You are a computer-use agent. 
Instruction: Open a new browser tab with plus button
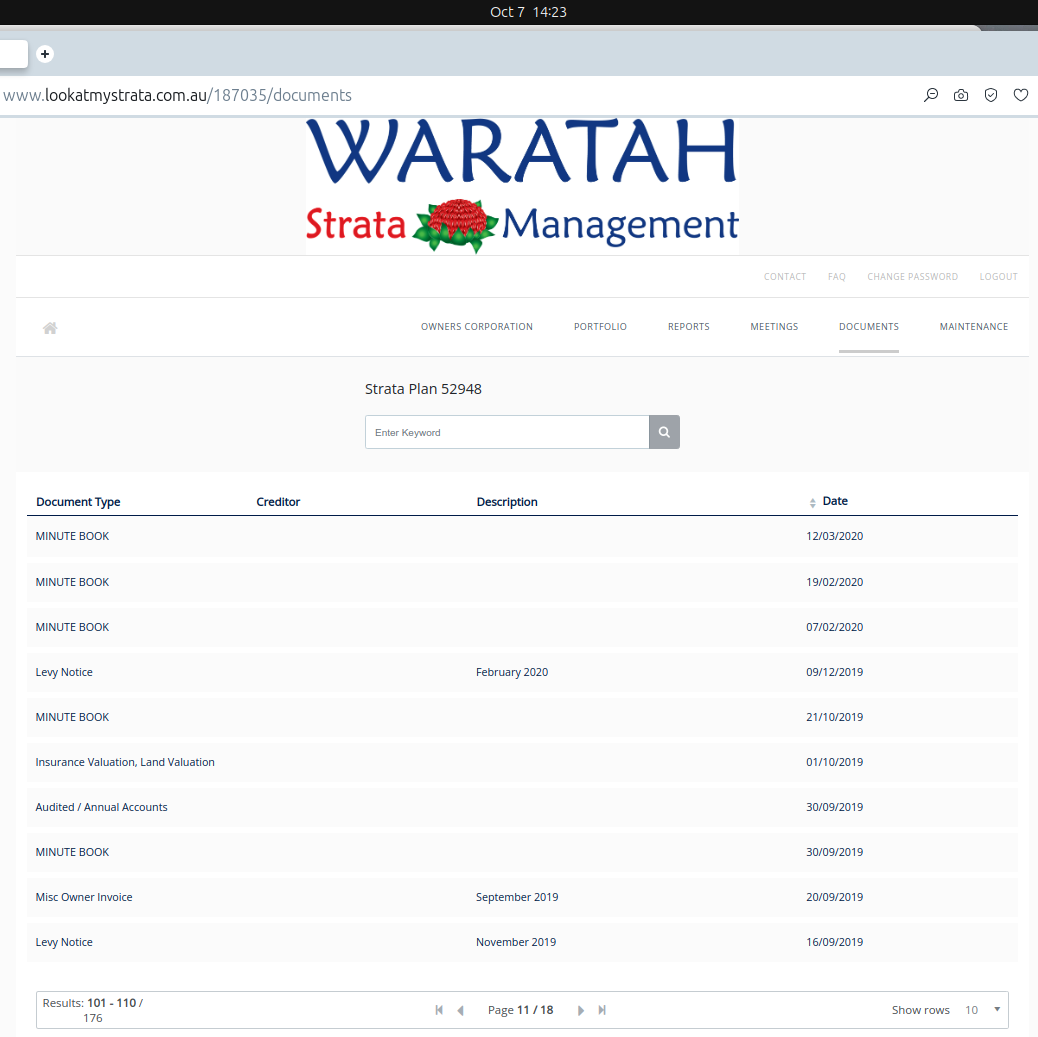(45, 54)
